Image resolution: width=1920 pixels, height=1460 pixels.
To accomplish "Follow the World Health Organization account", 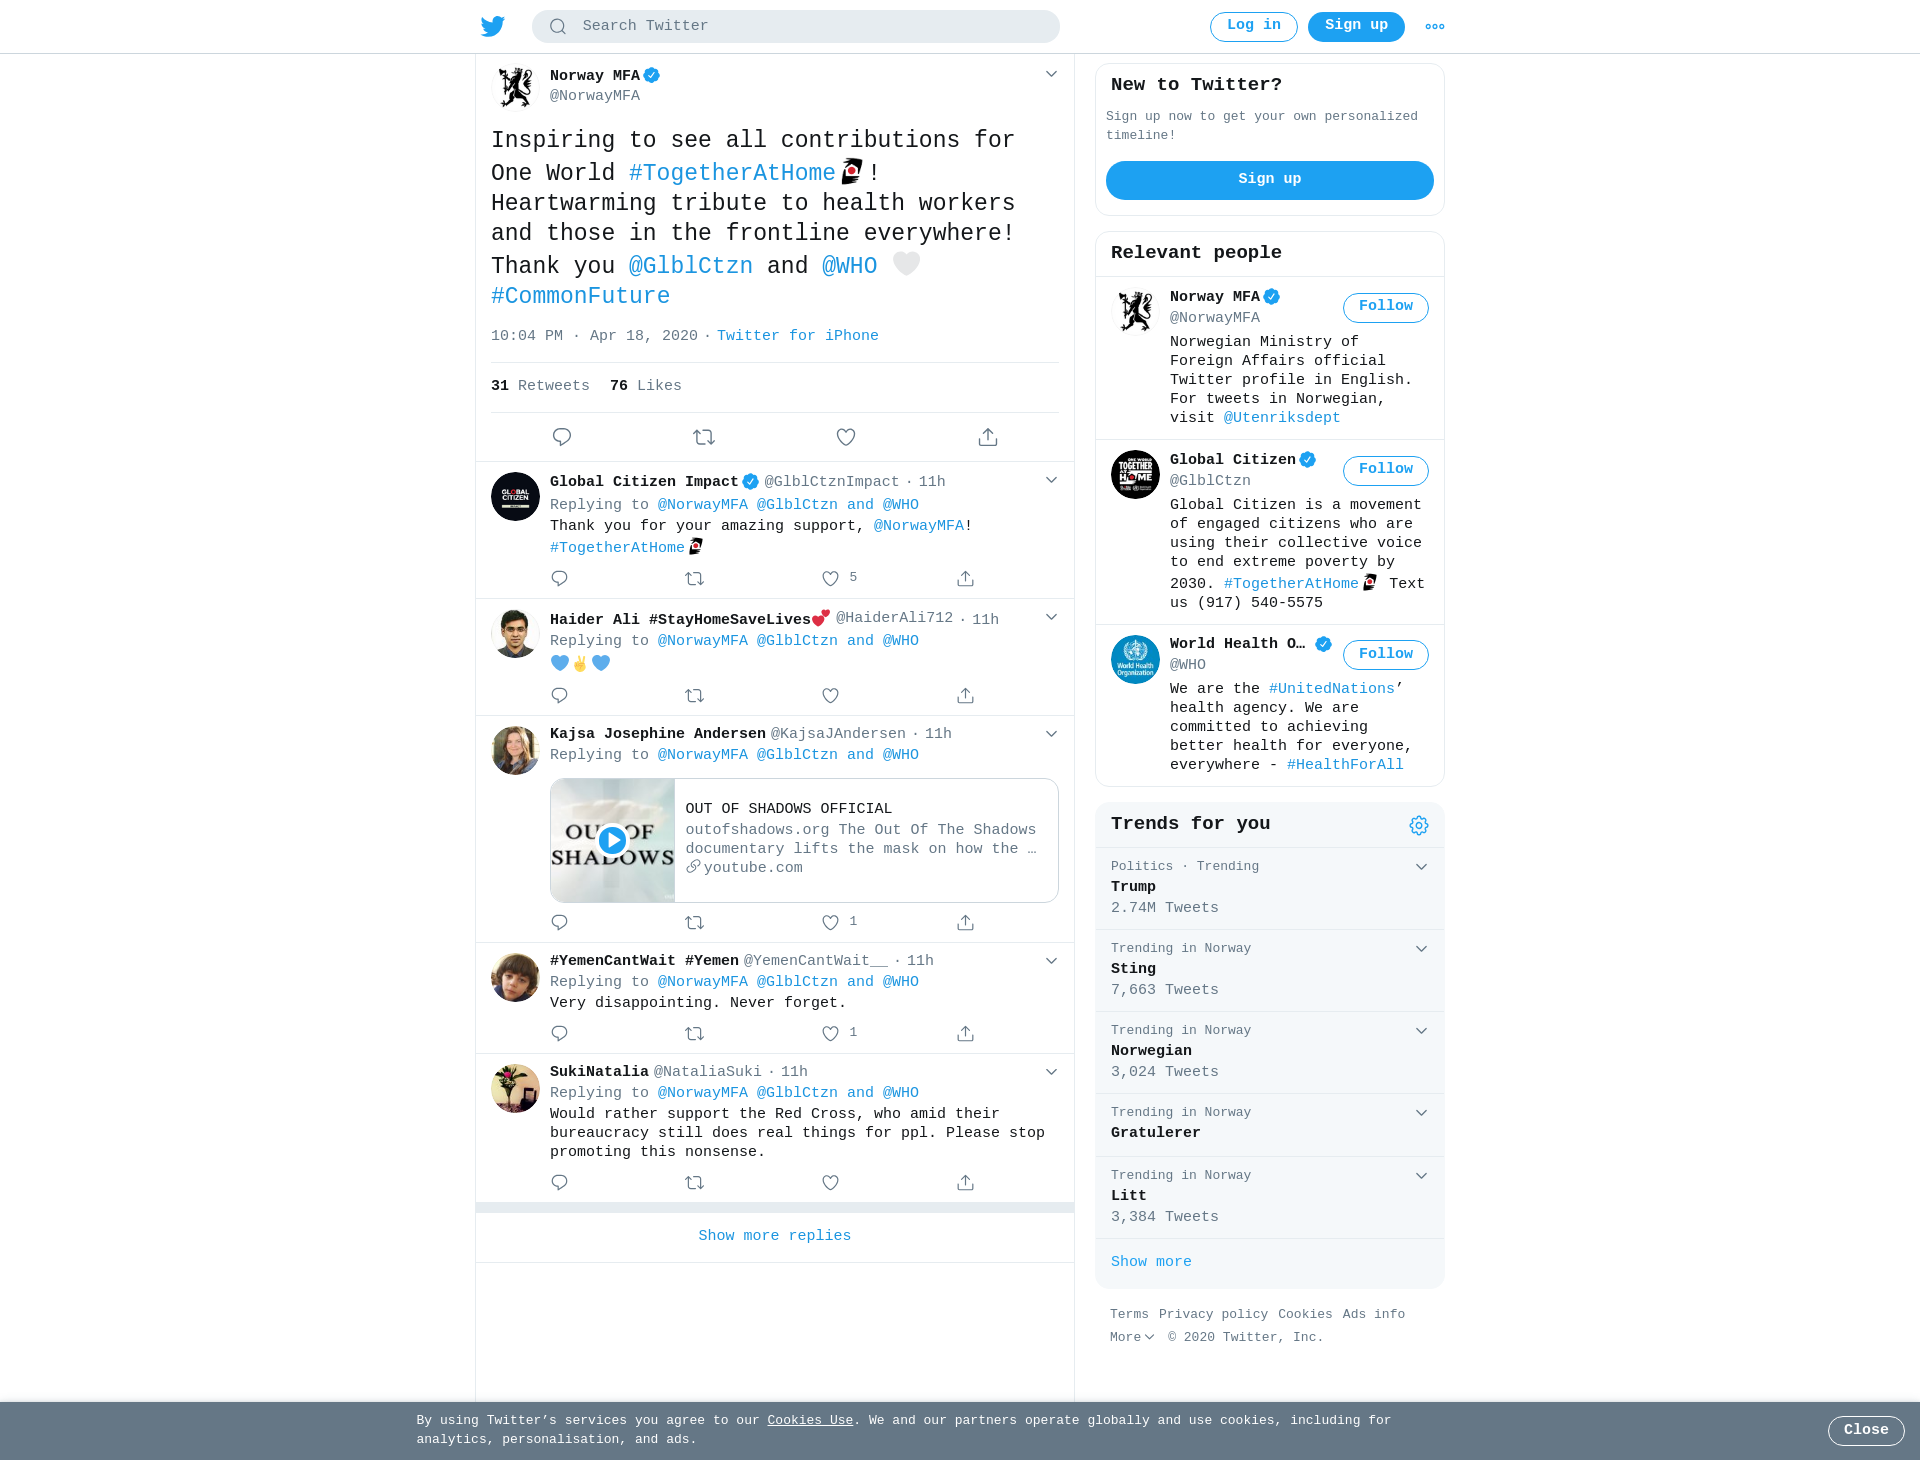I will tap(1386, 654).
